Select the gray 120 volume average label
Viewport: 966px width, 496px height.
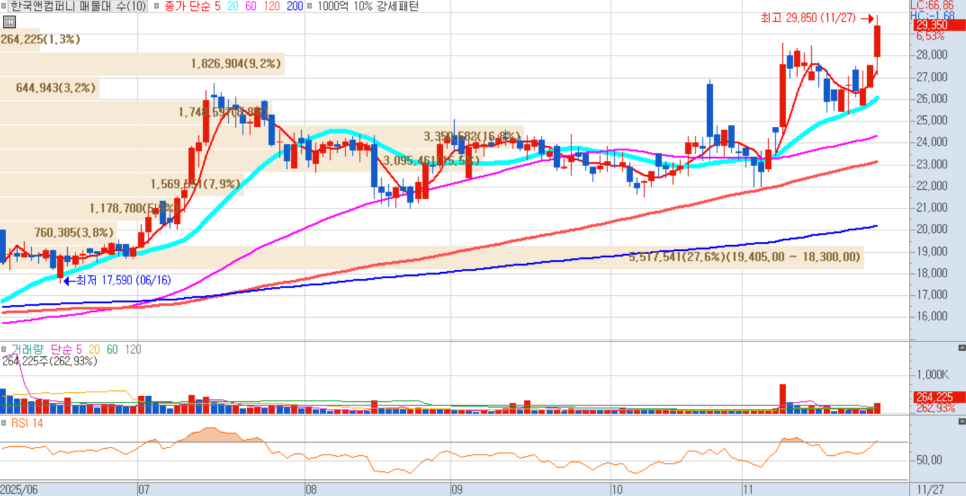[132, 349]
